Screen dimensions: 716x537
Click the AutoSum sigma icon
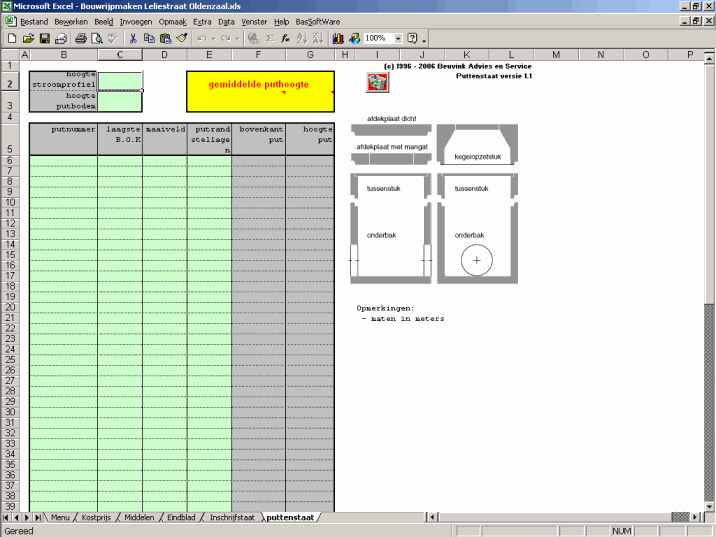pos(269,38)
